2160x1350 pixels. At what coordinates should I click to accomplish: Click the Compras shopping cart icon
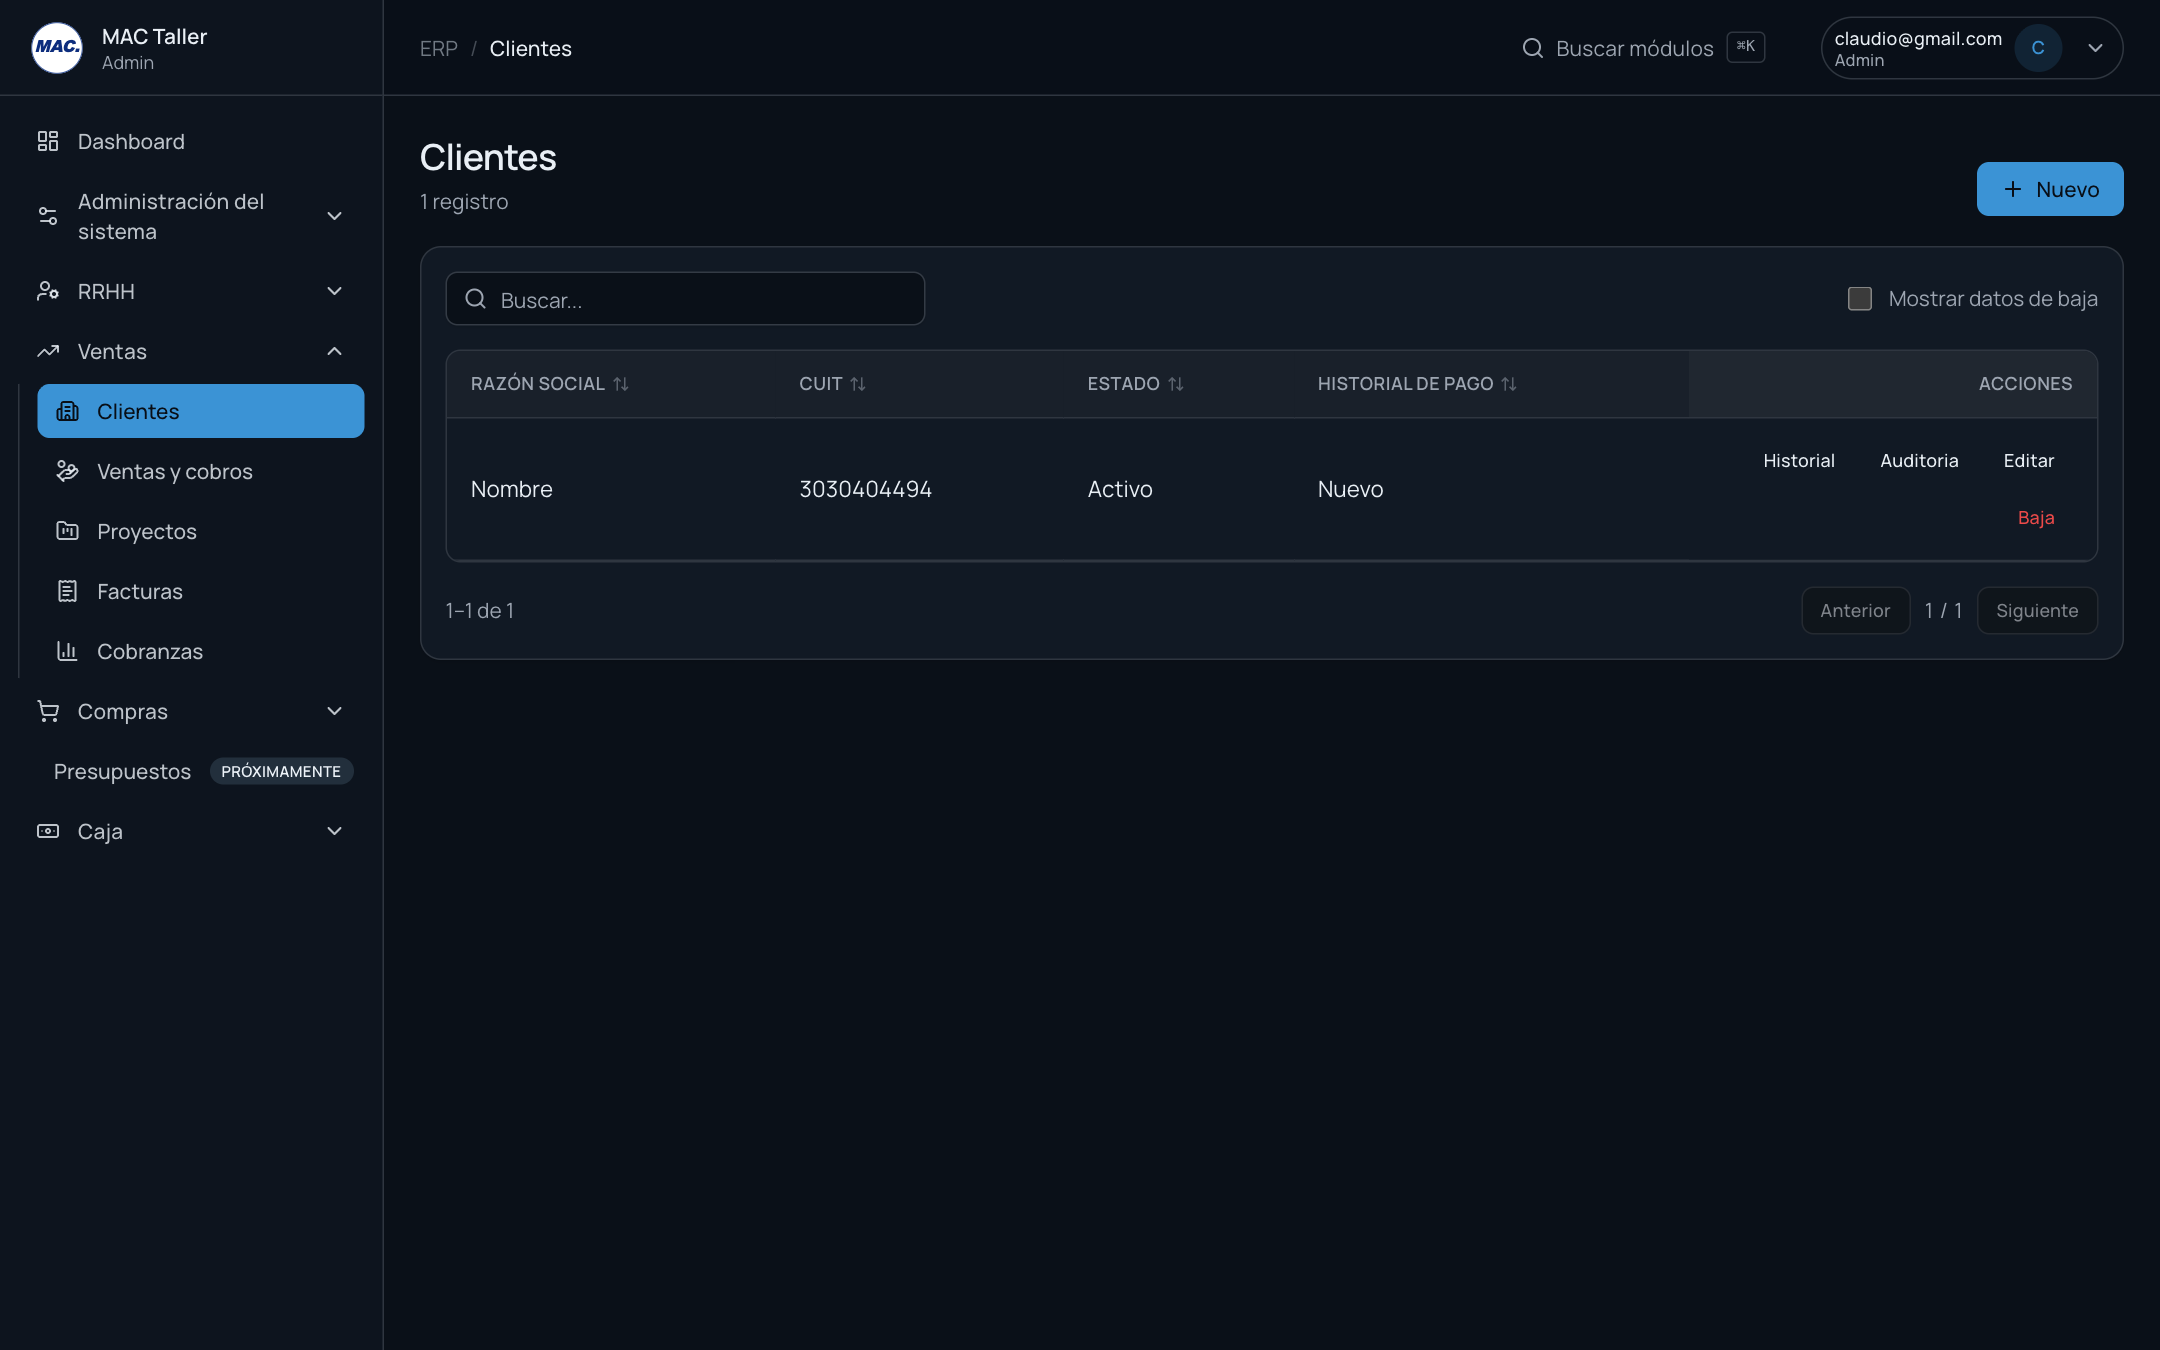[48, 711]
